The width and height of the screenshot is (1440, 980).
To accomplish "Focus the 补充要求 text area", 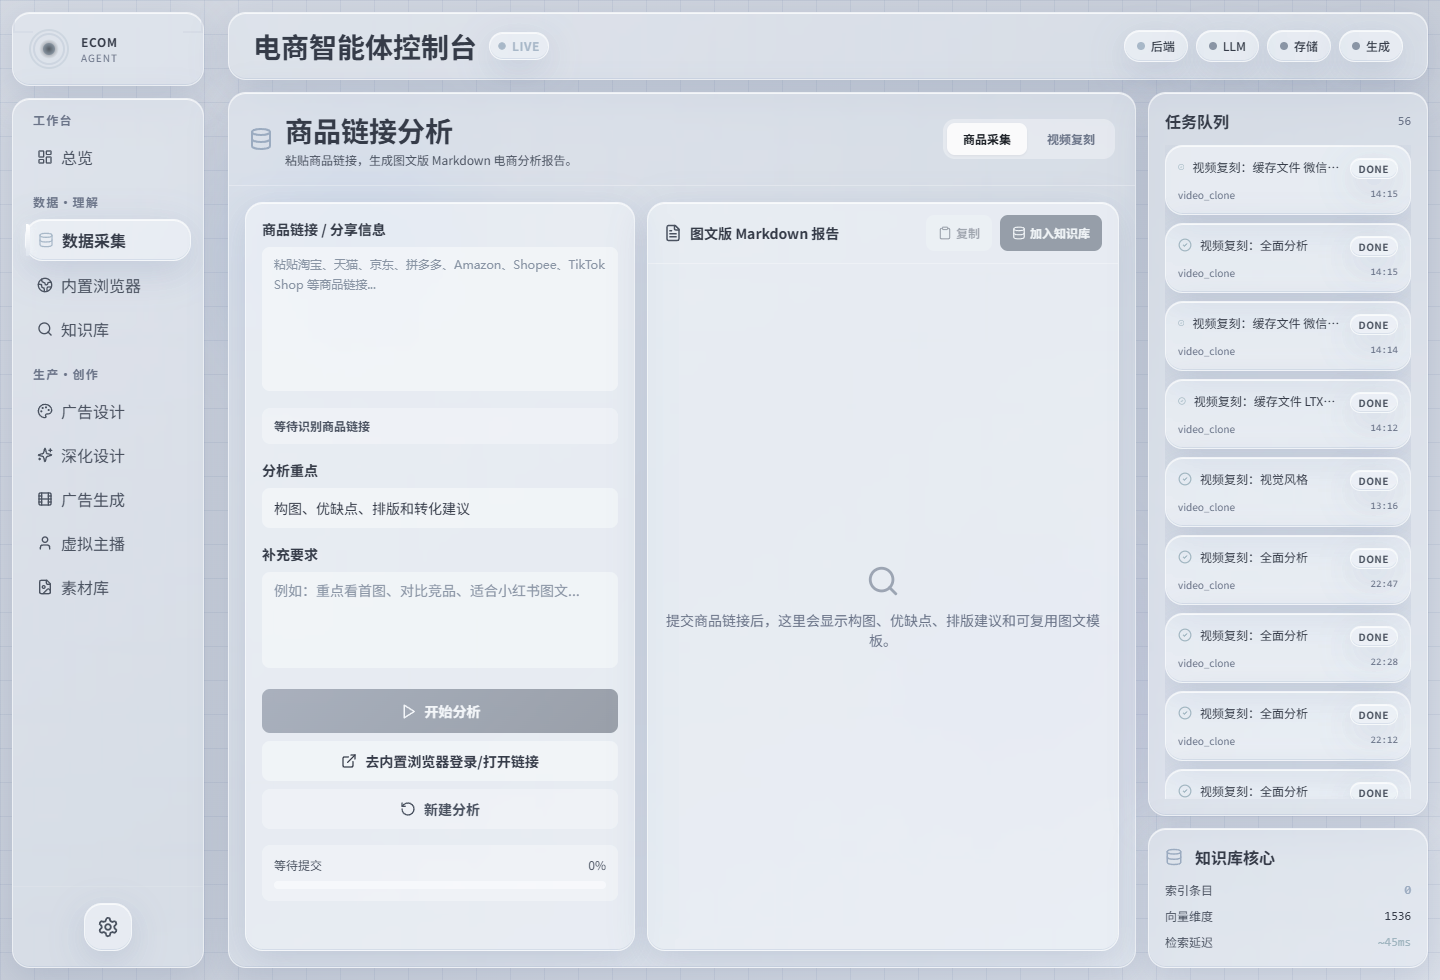I will coord(440,619).
